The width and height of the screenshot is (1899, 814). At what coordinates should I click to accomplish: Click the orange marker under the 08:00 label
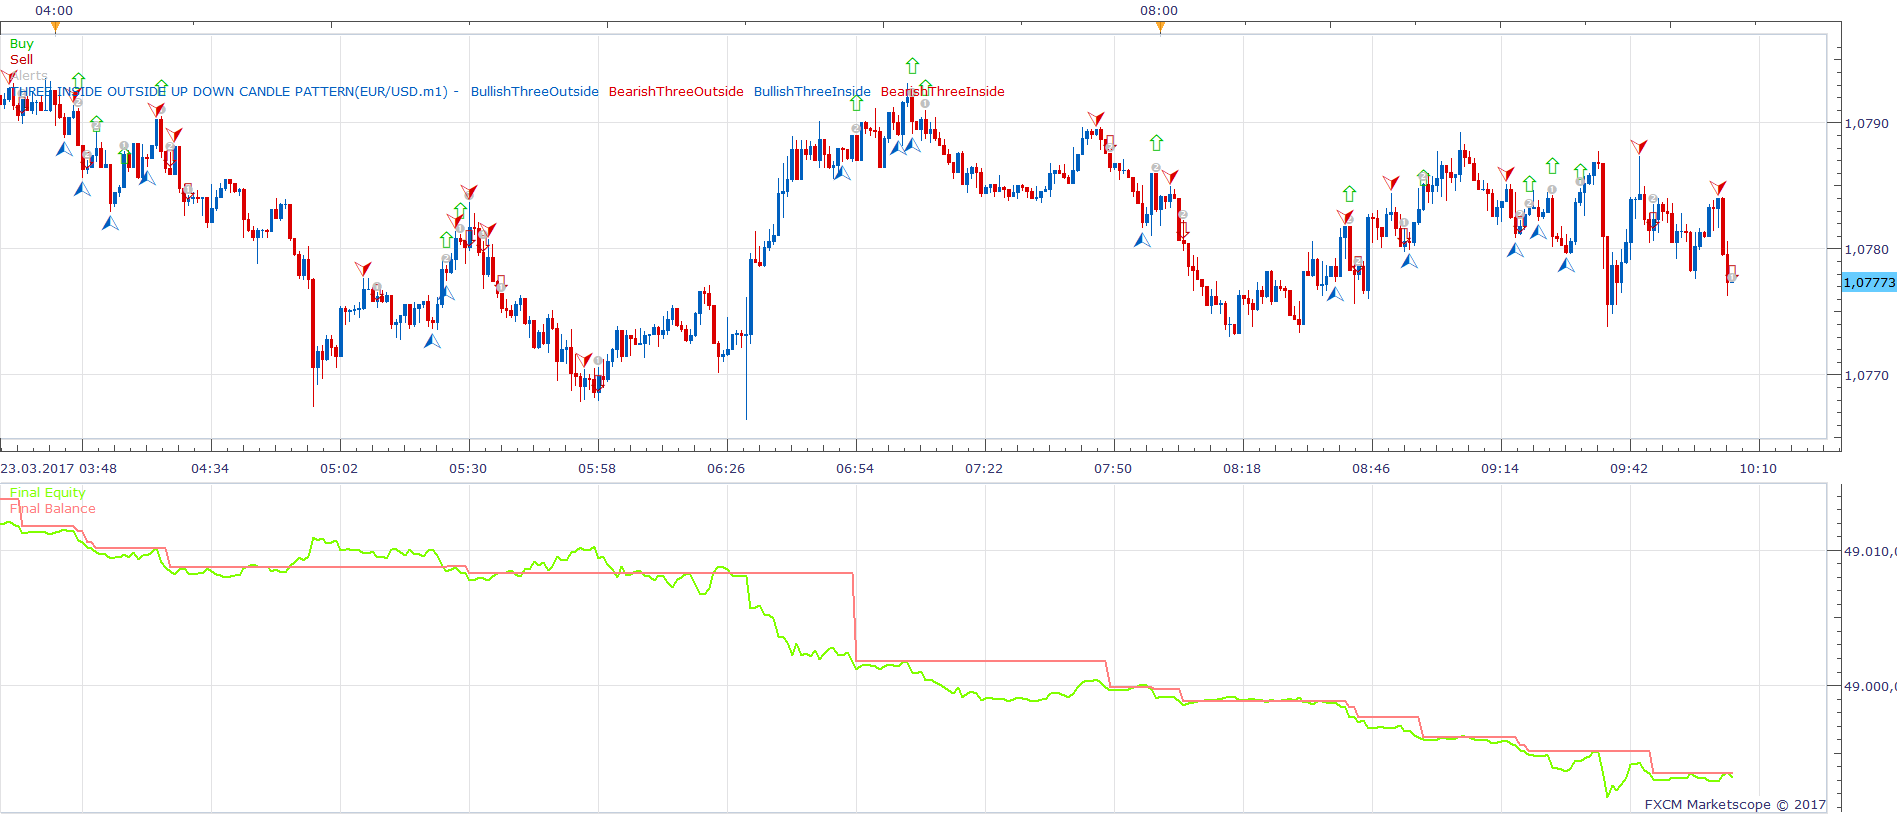point(1160,27)
